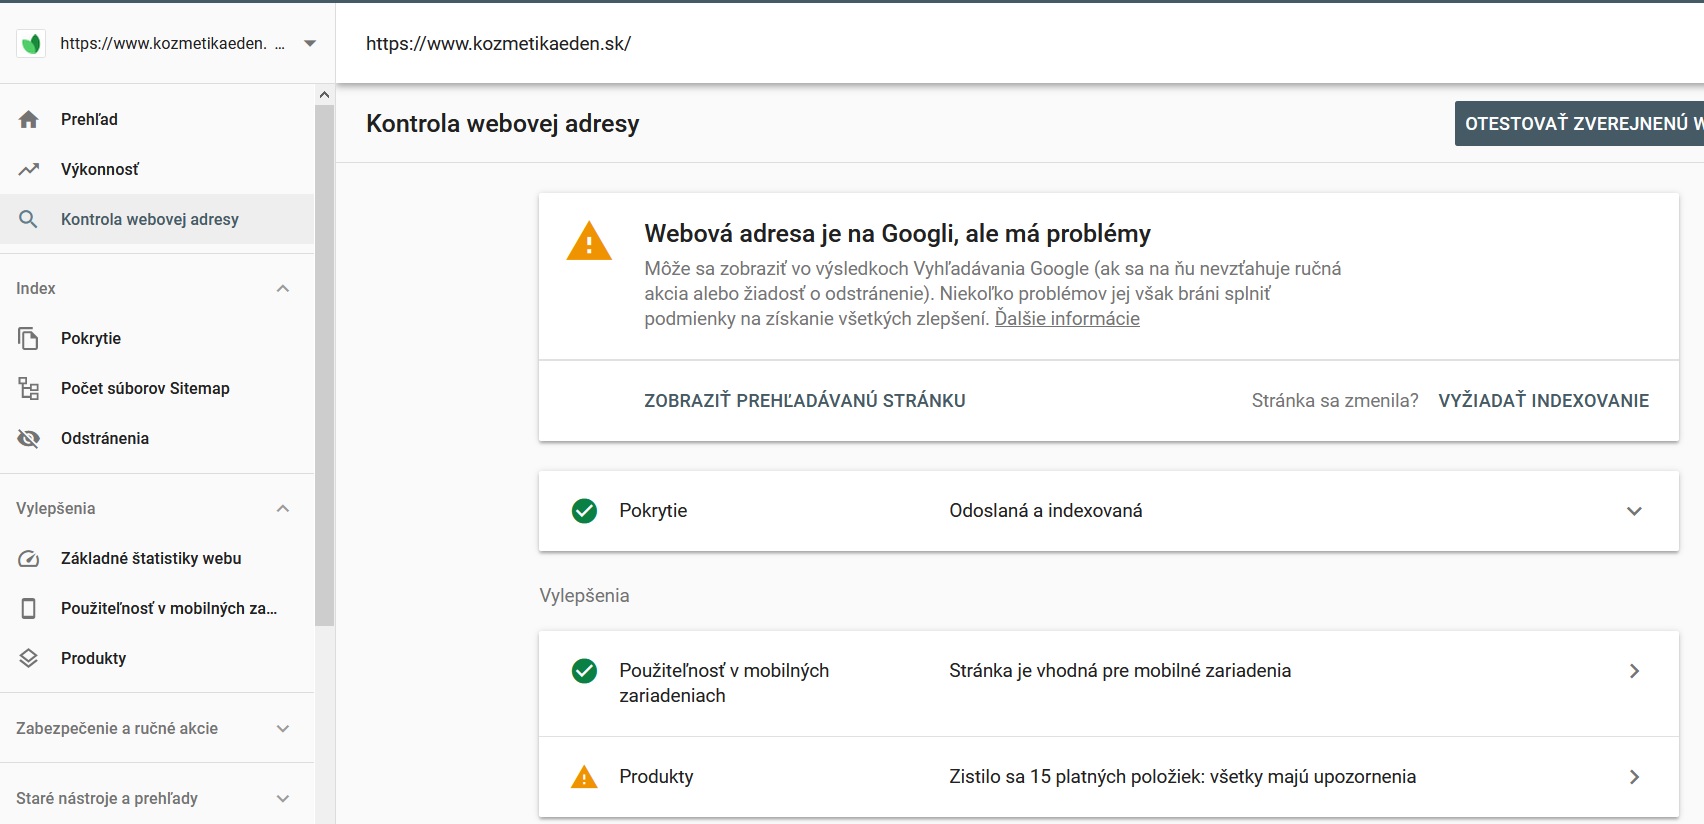
Task: Click the orange warning triangle in status card
Action: (589, 241)
